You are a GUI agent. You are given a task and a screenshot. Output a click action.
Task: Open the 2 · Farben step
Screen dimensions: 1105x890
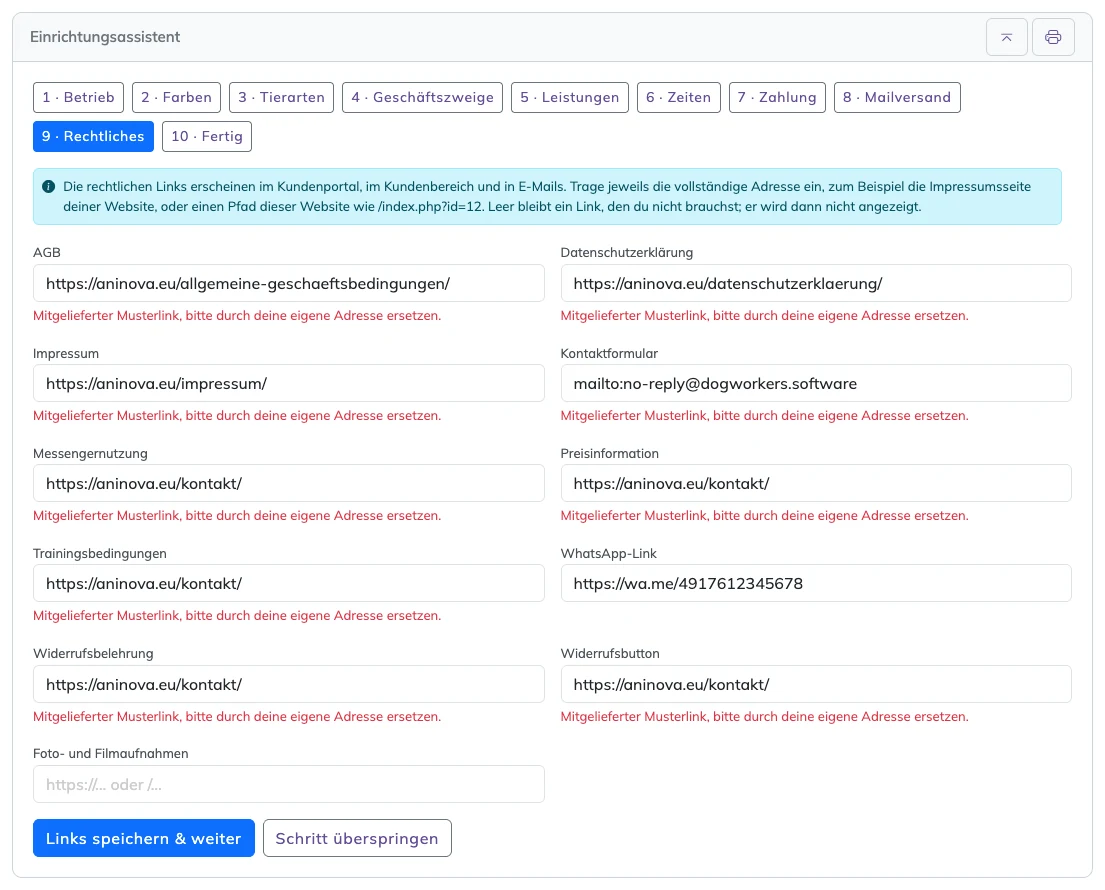(x=176, y=97)
